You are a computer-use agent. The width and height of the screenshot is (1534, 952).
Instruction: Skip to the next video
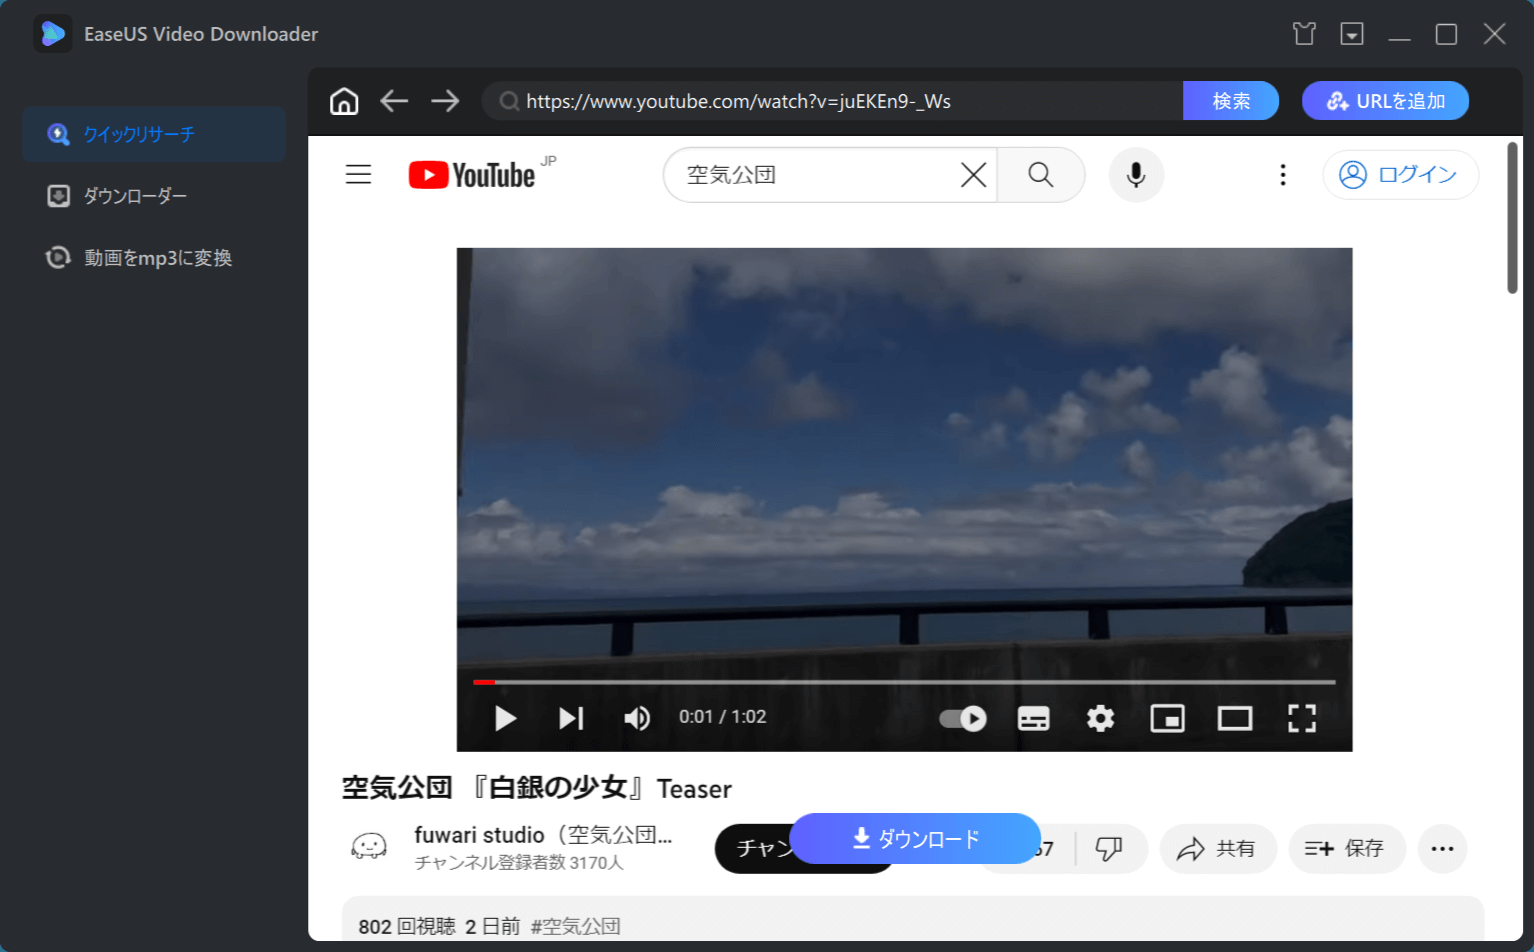pyautogui.click(x=571, y=718)
